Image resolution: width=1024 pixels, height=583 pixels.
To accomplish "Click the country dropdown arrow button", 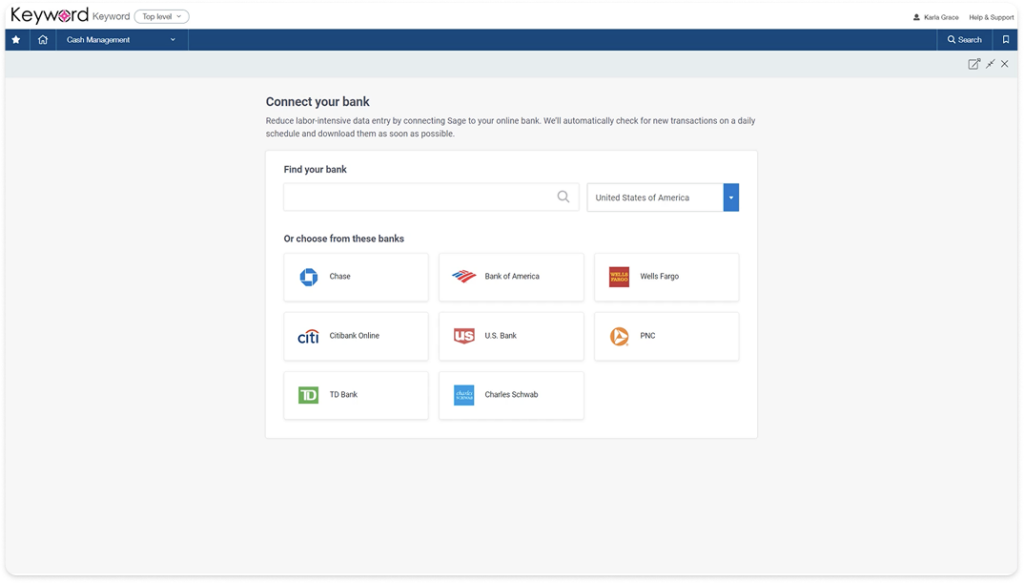I will (x=731, y=197).
